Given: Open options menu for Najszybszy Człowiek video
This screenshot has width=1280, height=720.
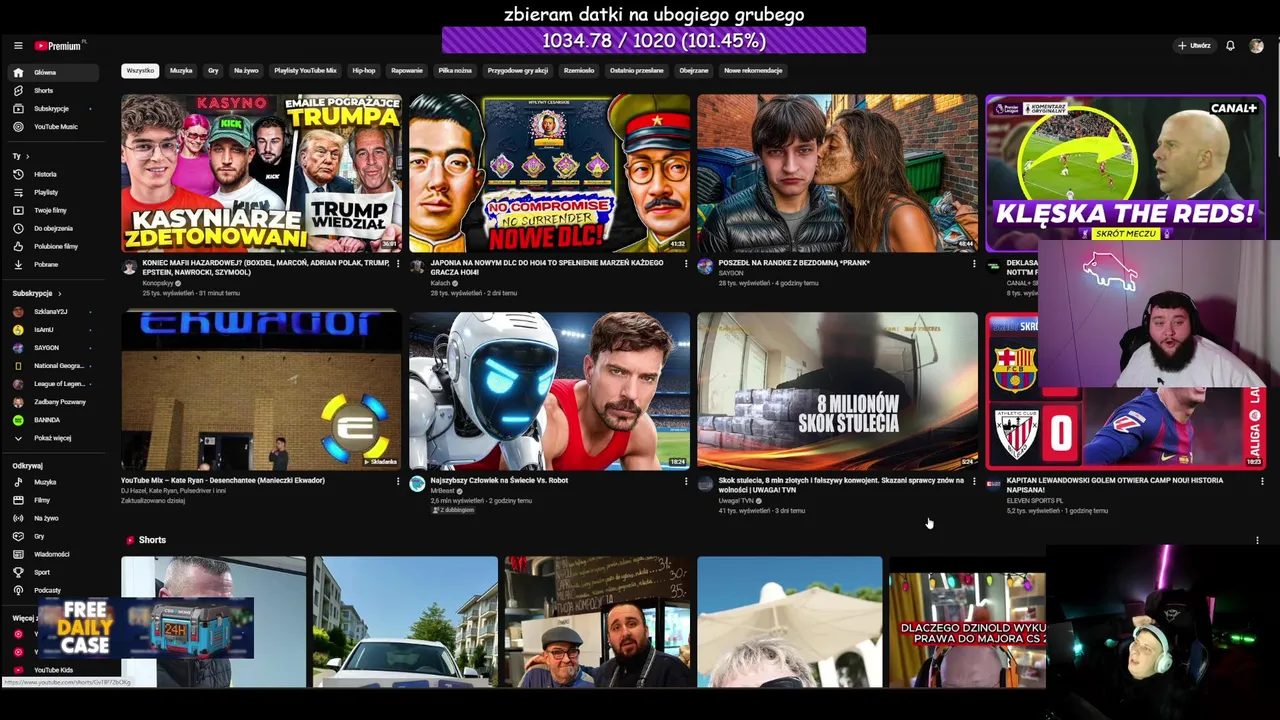Looking at the screenshot, I should click(x=686, y=481).
